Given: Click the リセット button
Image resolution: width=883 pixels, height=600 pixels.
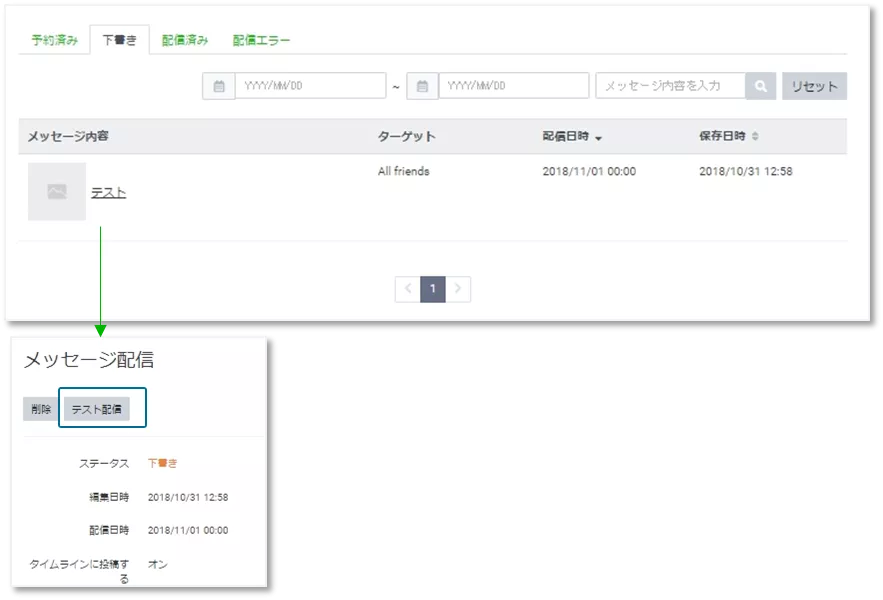Looking at the screenshot, I should pyautogui.click(x=814, y=86).
